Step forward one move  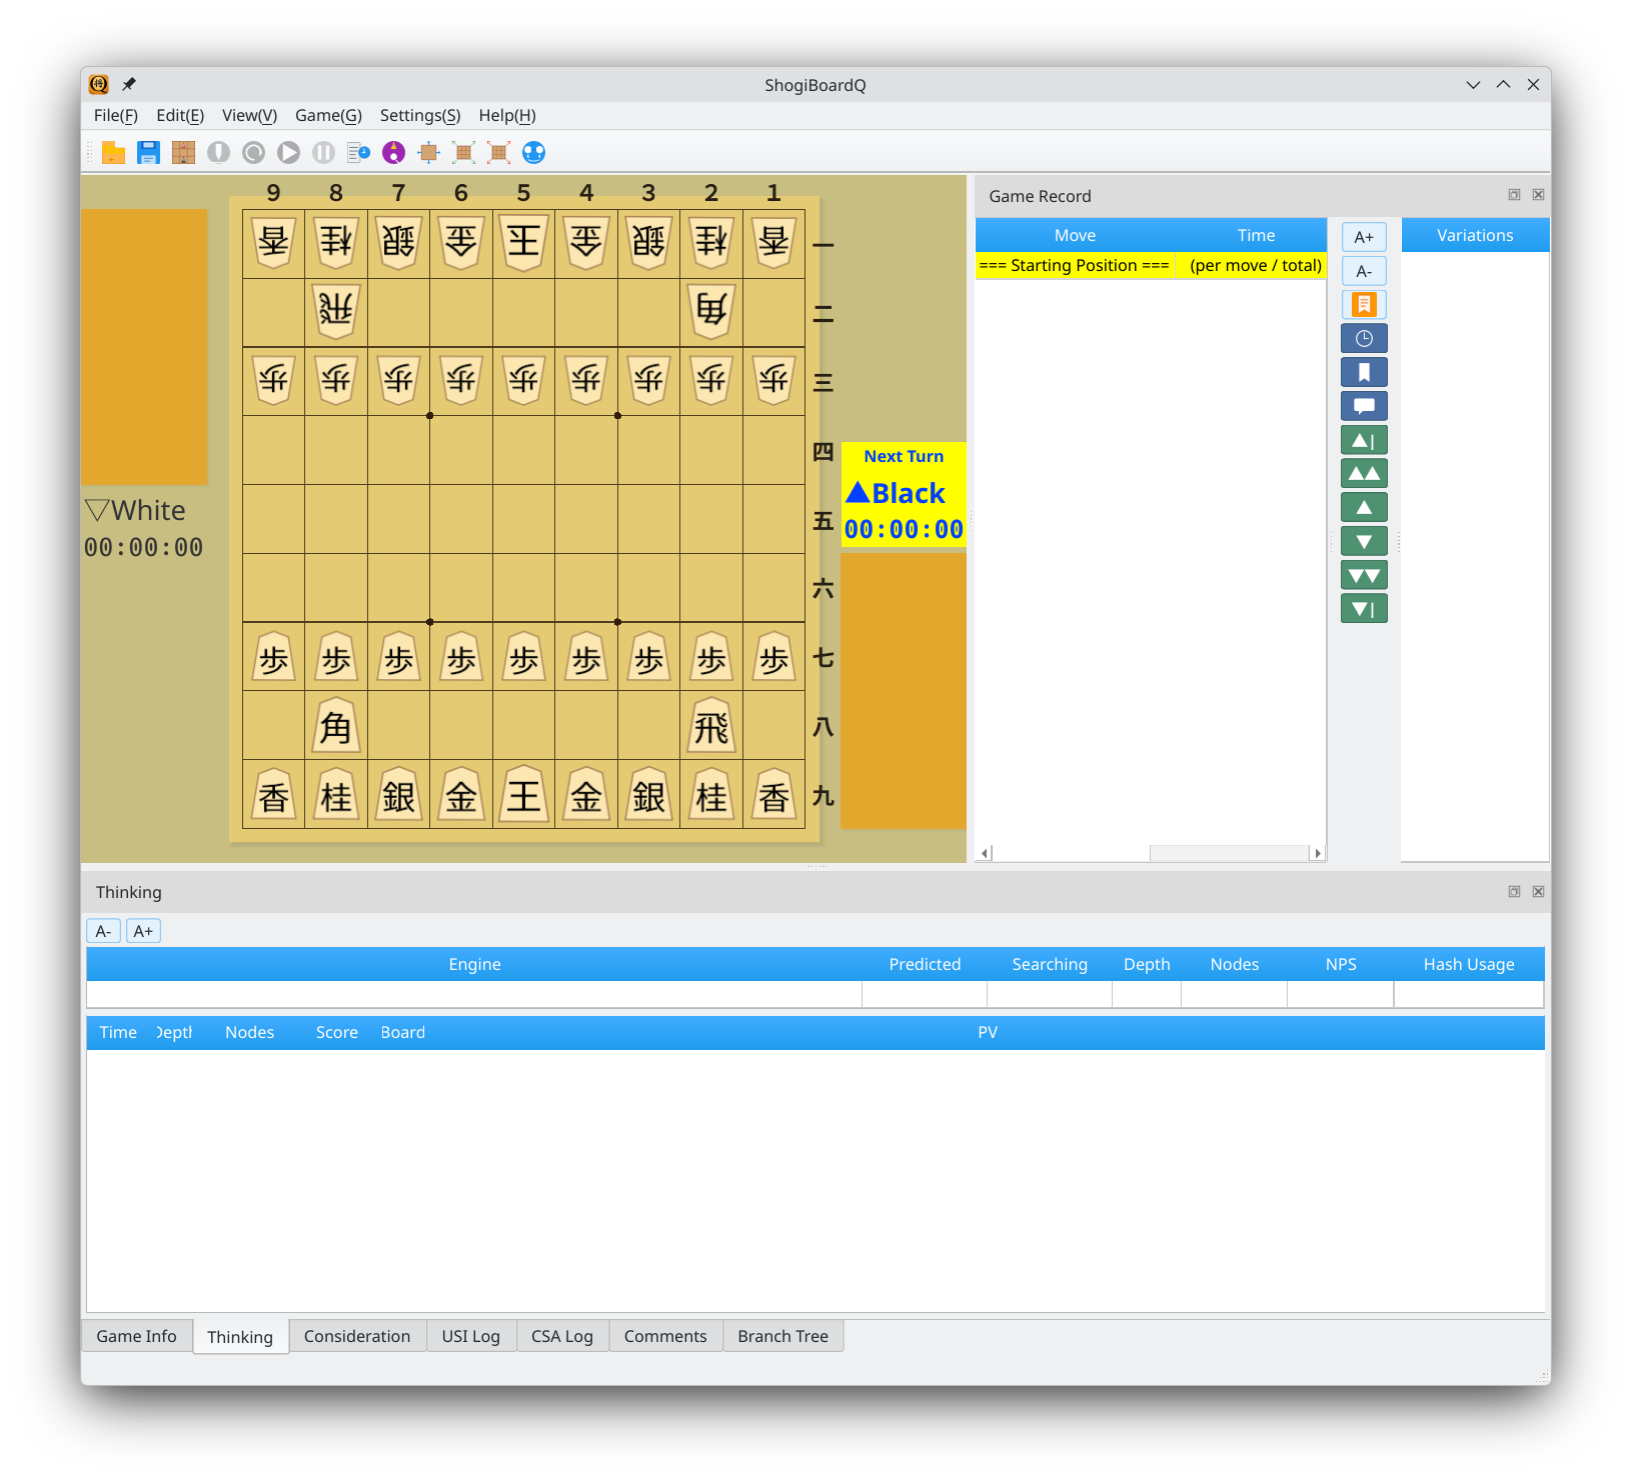pyautogui.click(x=1363, y=540)
